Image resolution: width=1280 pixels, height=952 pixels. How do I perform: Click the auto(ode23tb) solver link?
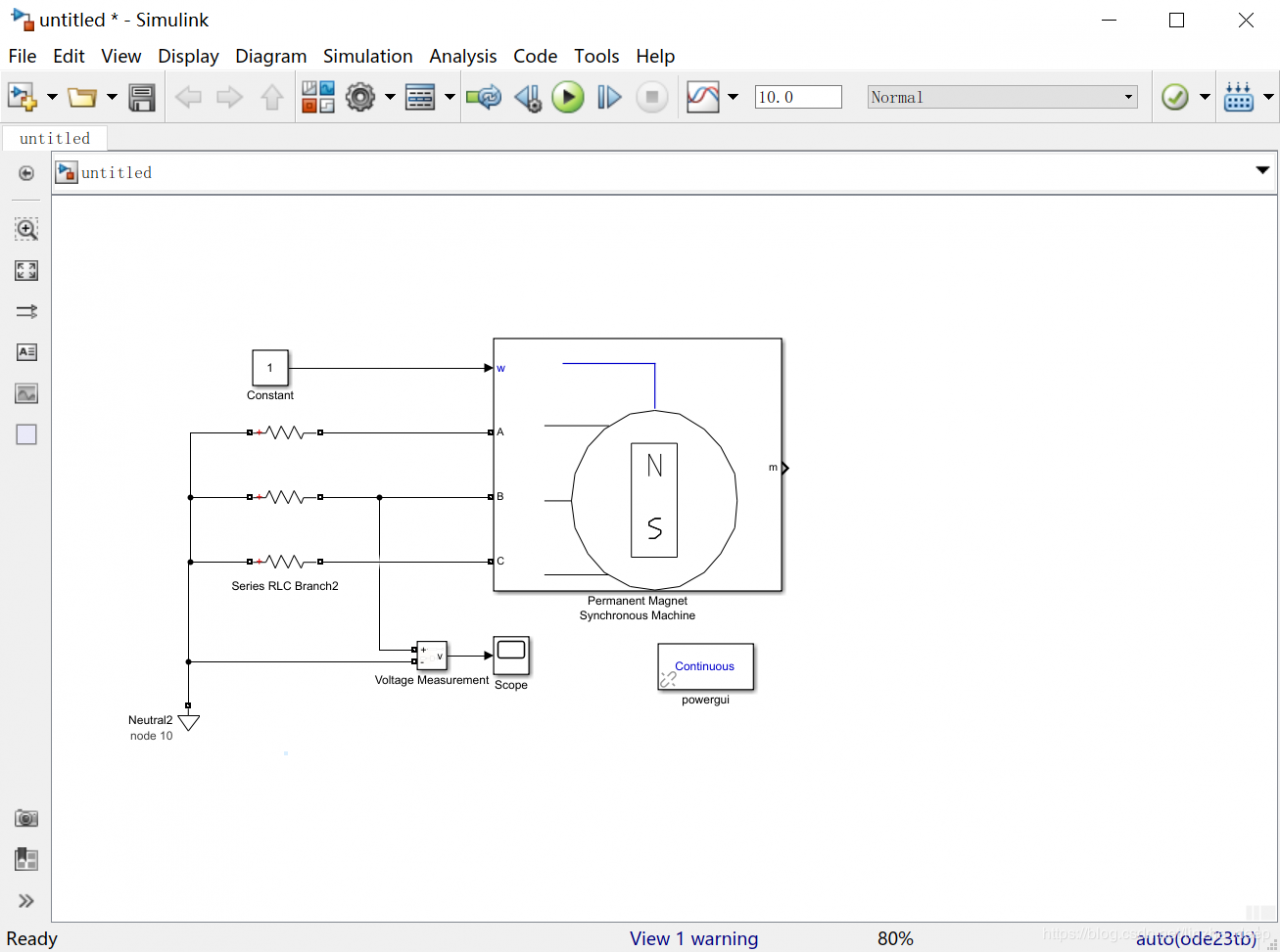pos(1196,939)
